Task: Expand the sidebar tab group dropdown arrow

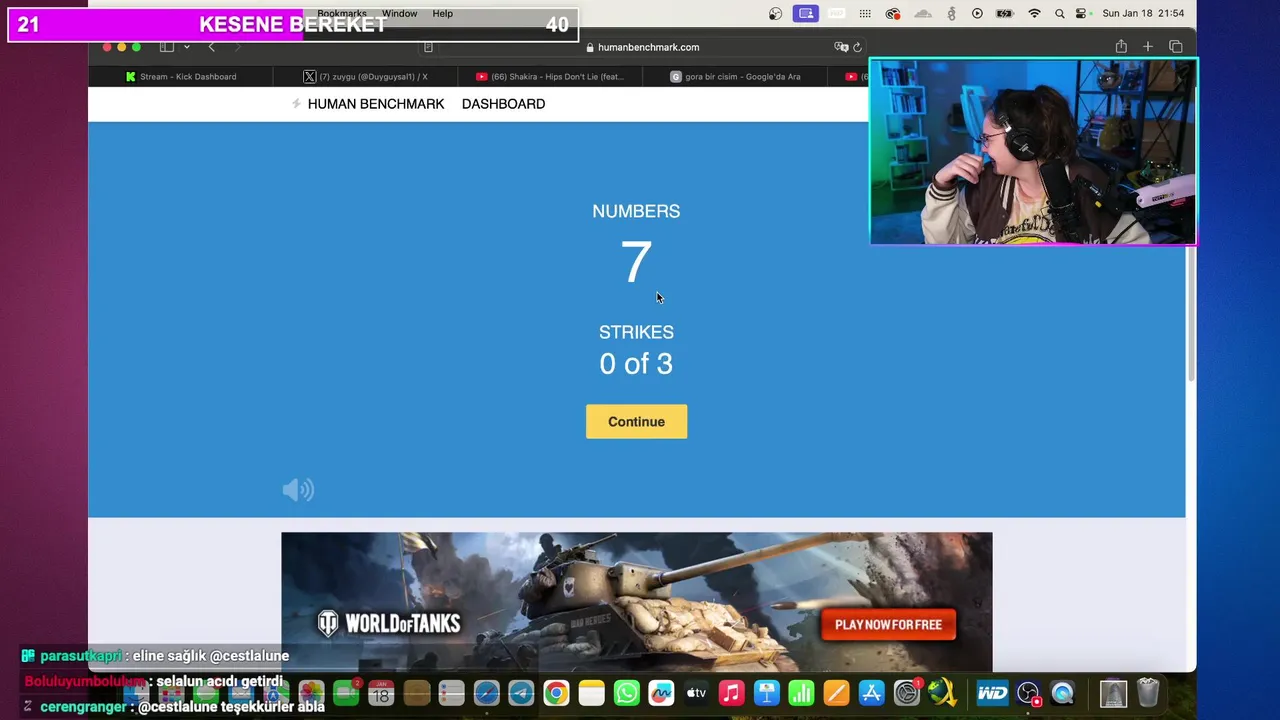Action: click(x=186, y=47)
